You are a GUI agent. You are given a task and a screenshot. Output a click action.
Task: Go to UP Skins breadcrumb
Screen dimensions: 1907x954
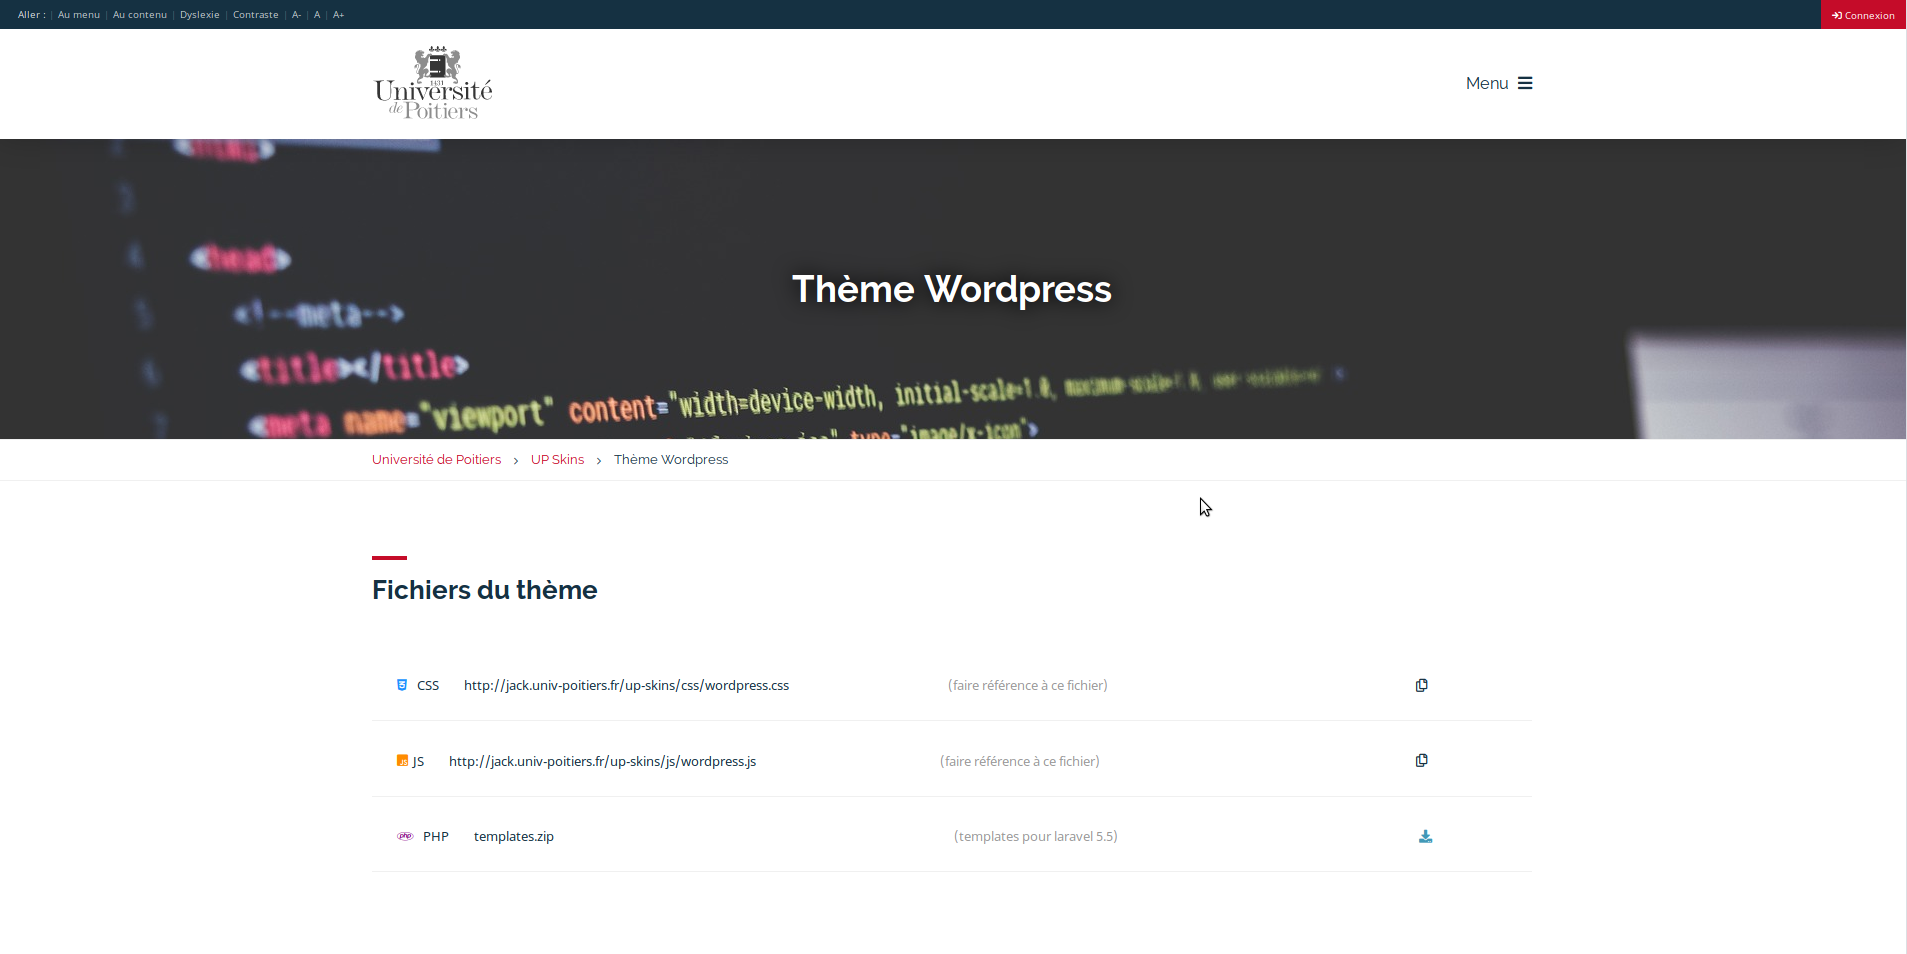pos(557,459)
